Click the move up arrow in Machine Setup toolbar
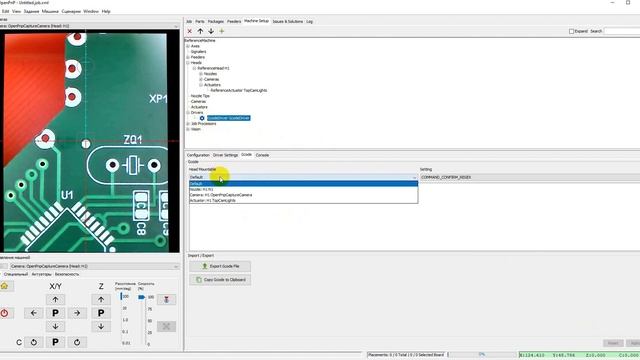The height and width of the screenshot is (360, 640). (x=200, y=31)
